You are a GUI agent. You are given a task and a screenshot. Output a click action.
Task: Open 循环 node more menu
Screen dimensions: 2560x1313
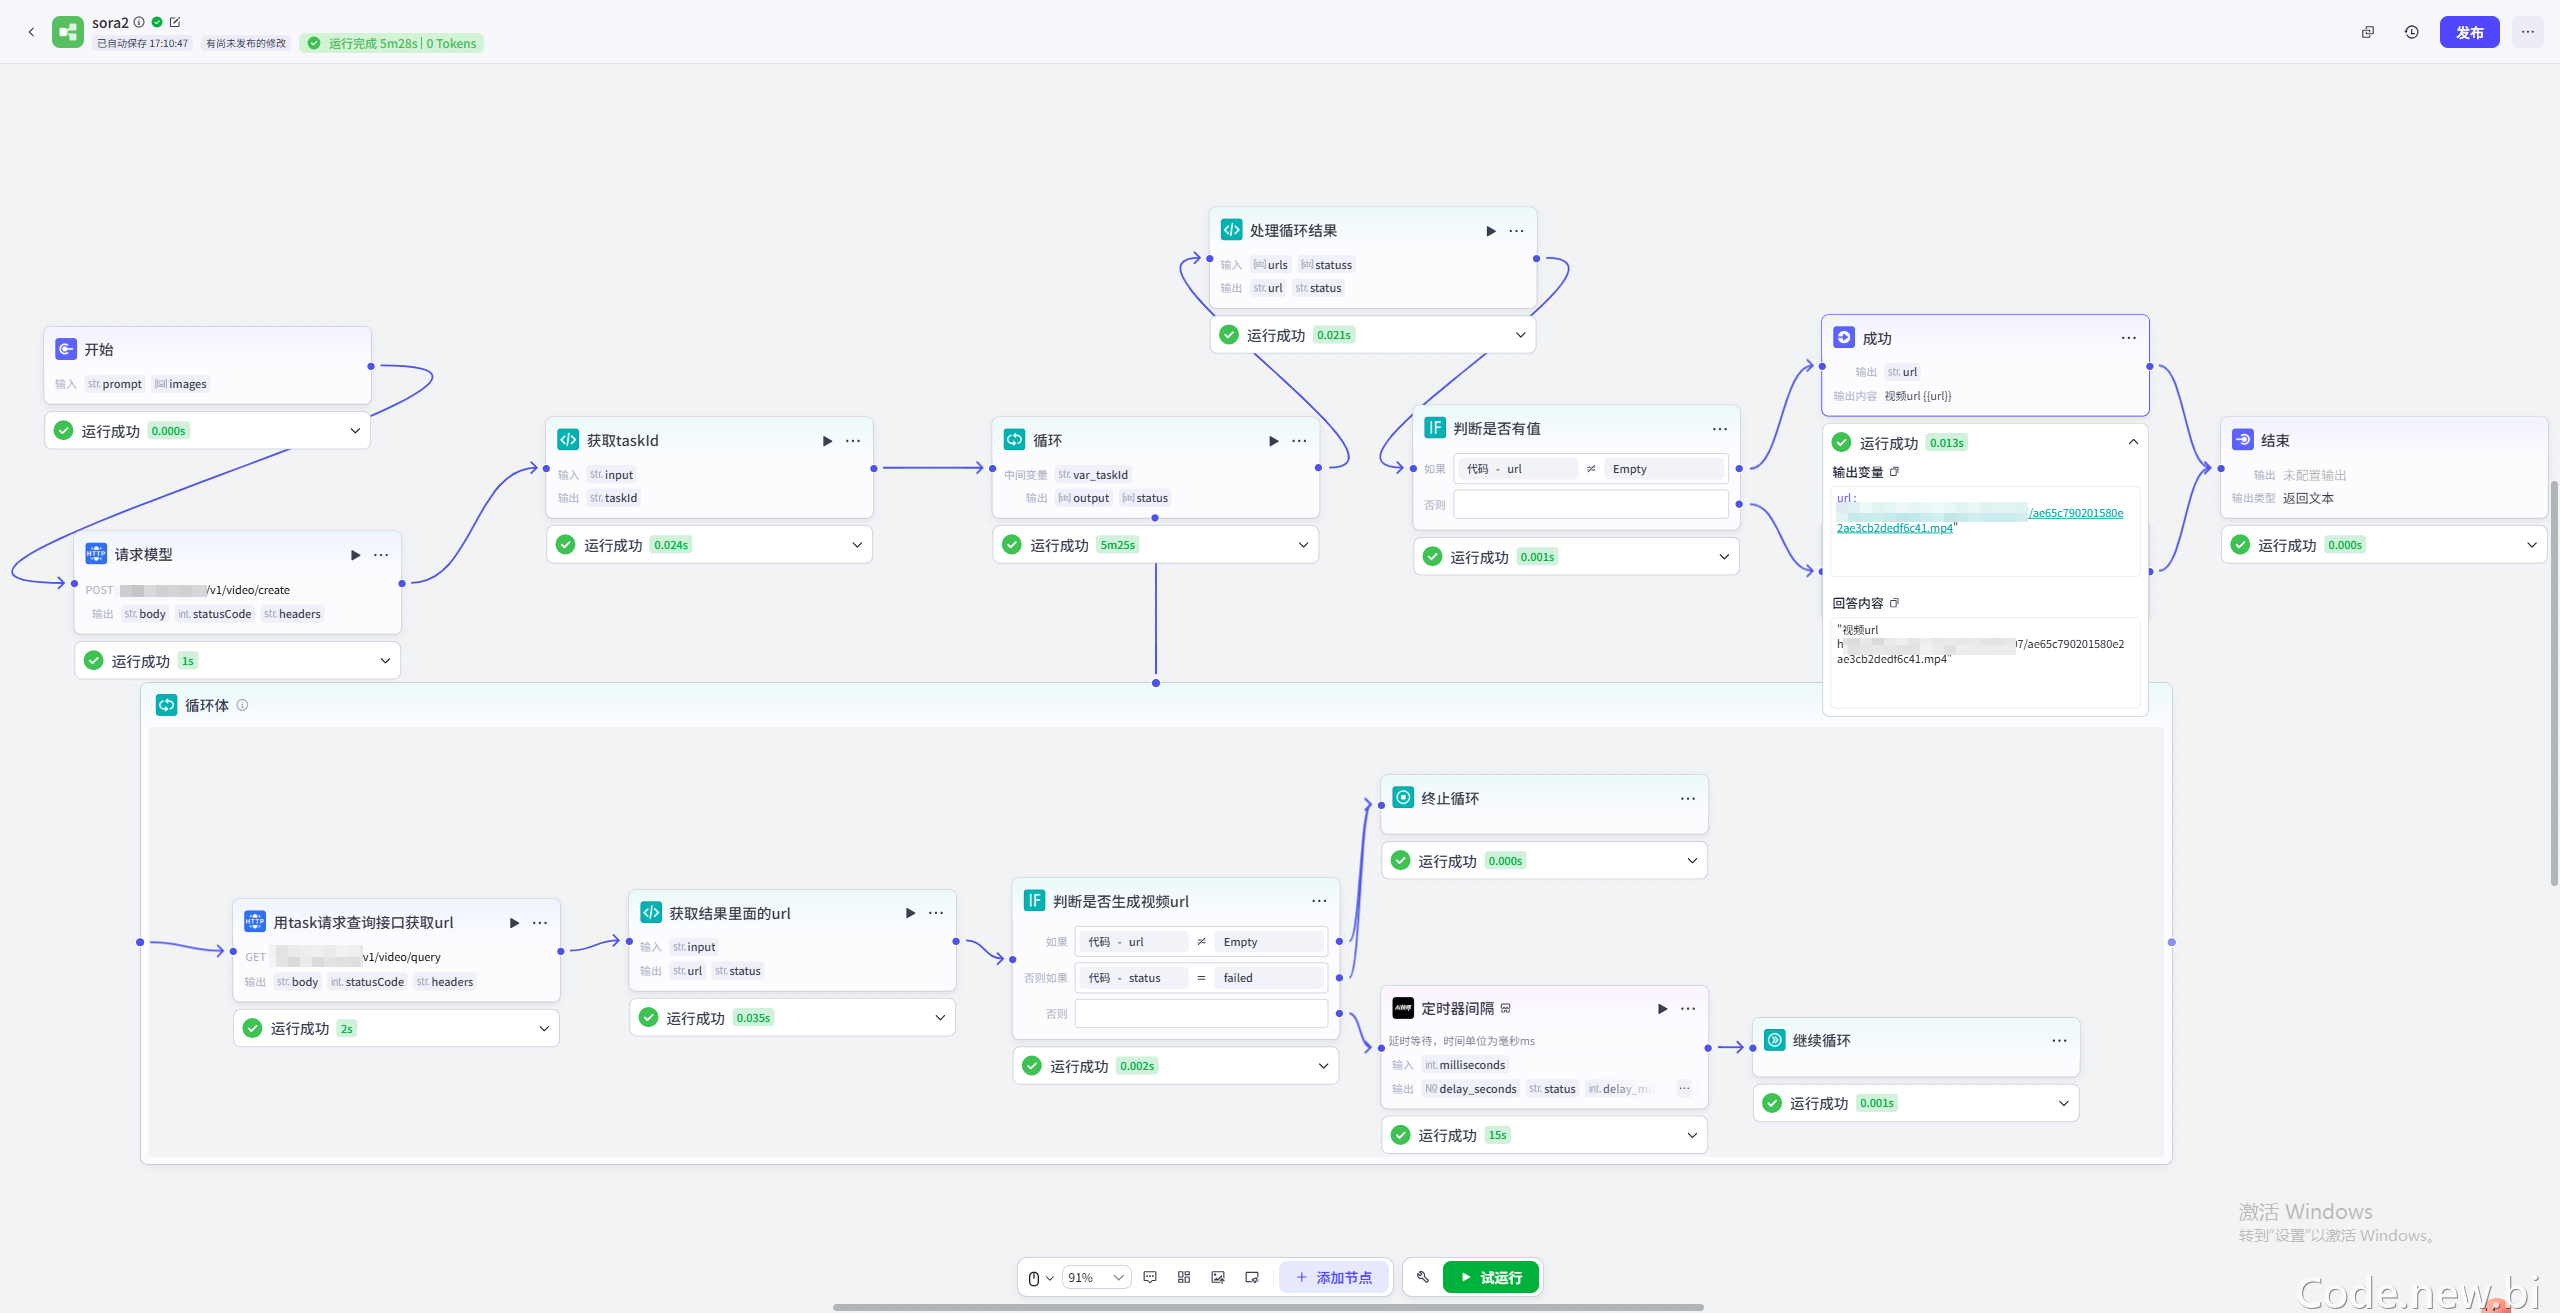coord(1299,441)
